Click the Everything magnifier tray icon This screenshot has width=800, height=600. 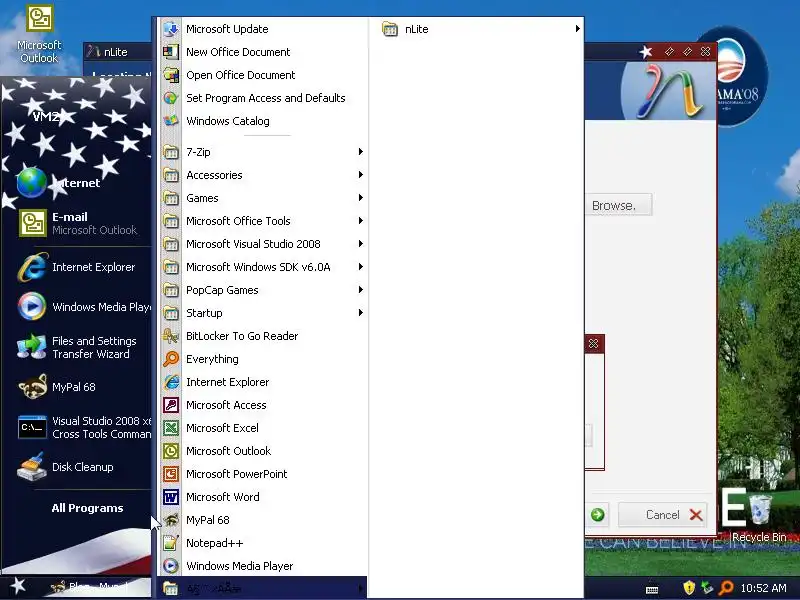click(x=726, y=588)
